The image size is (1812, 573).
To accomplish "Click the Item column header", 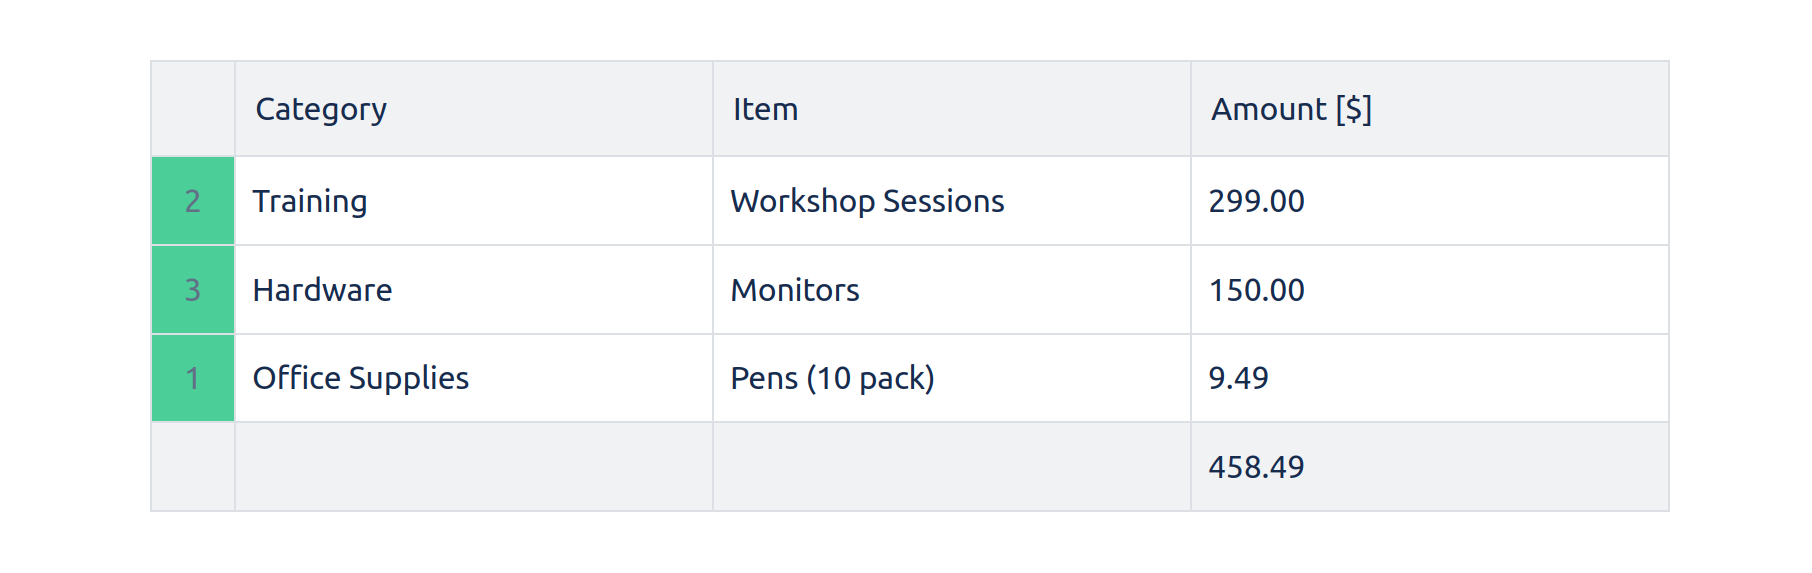I will click(x=765, y=109).
